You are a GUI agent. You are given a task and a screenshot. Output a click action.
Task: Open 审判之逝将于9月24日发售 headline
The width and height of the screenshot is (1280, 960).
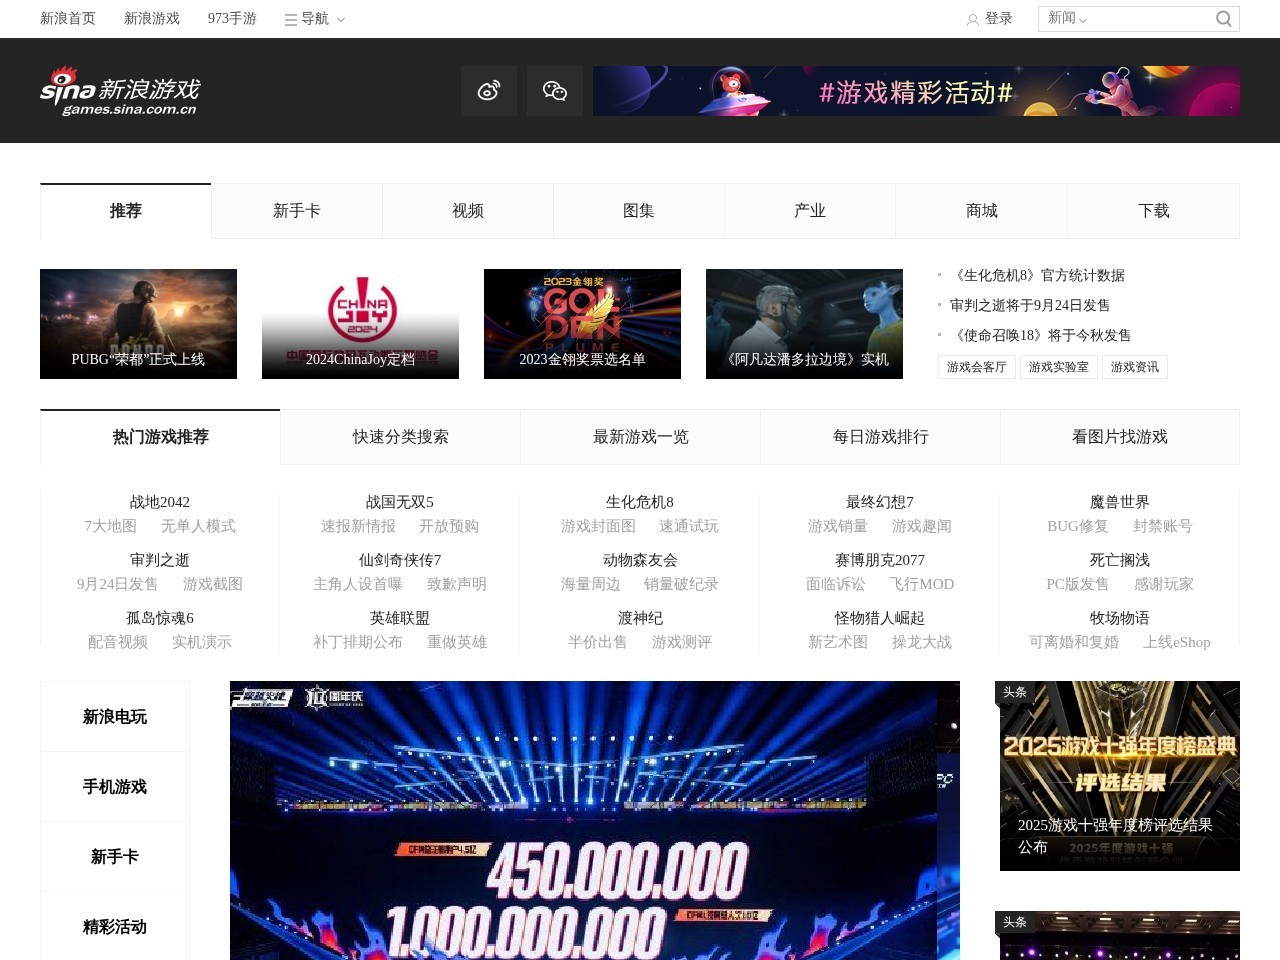(x=1030, y=305)
